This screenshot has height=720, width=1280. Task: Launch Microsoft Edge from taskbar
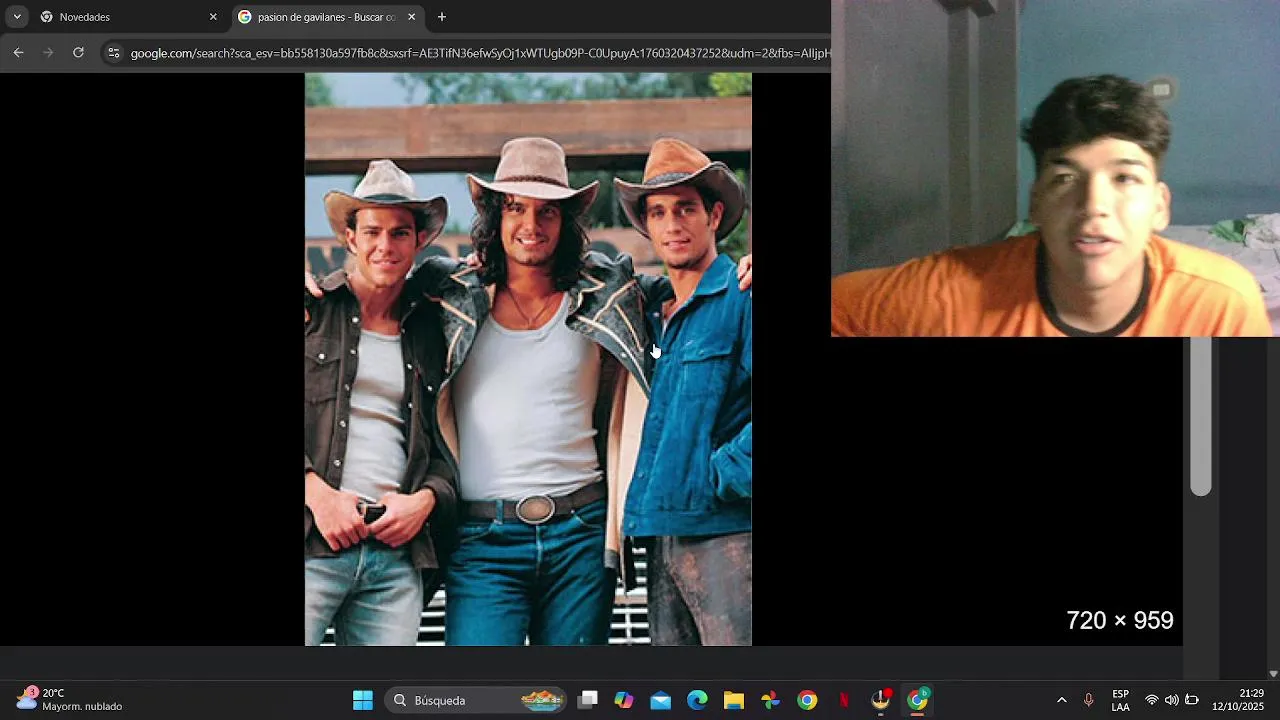[697, 700]
